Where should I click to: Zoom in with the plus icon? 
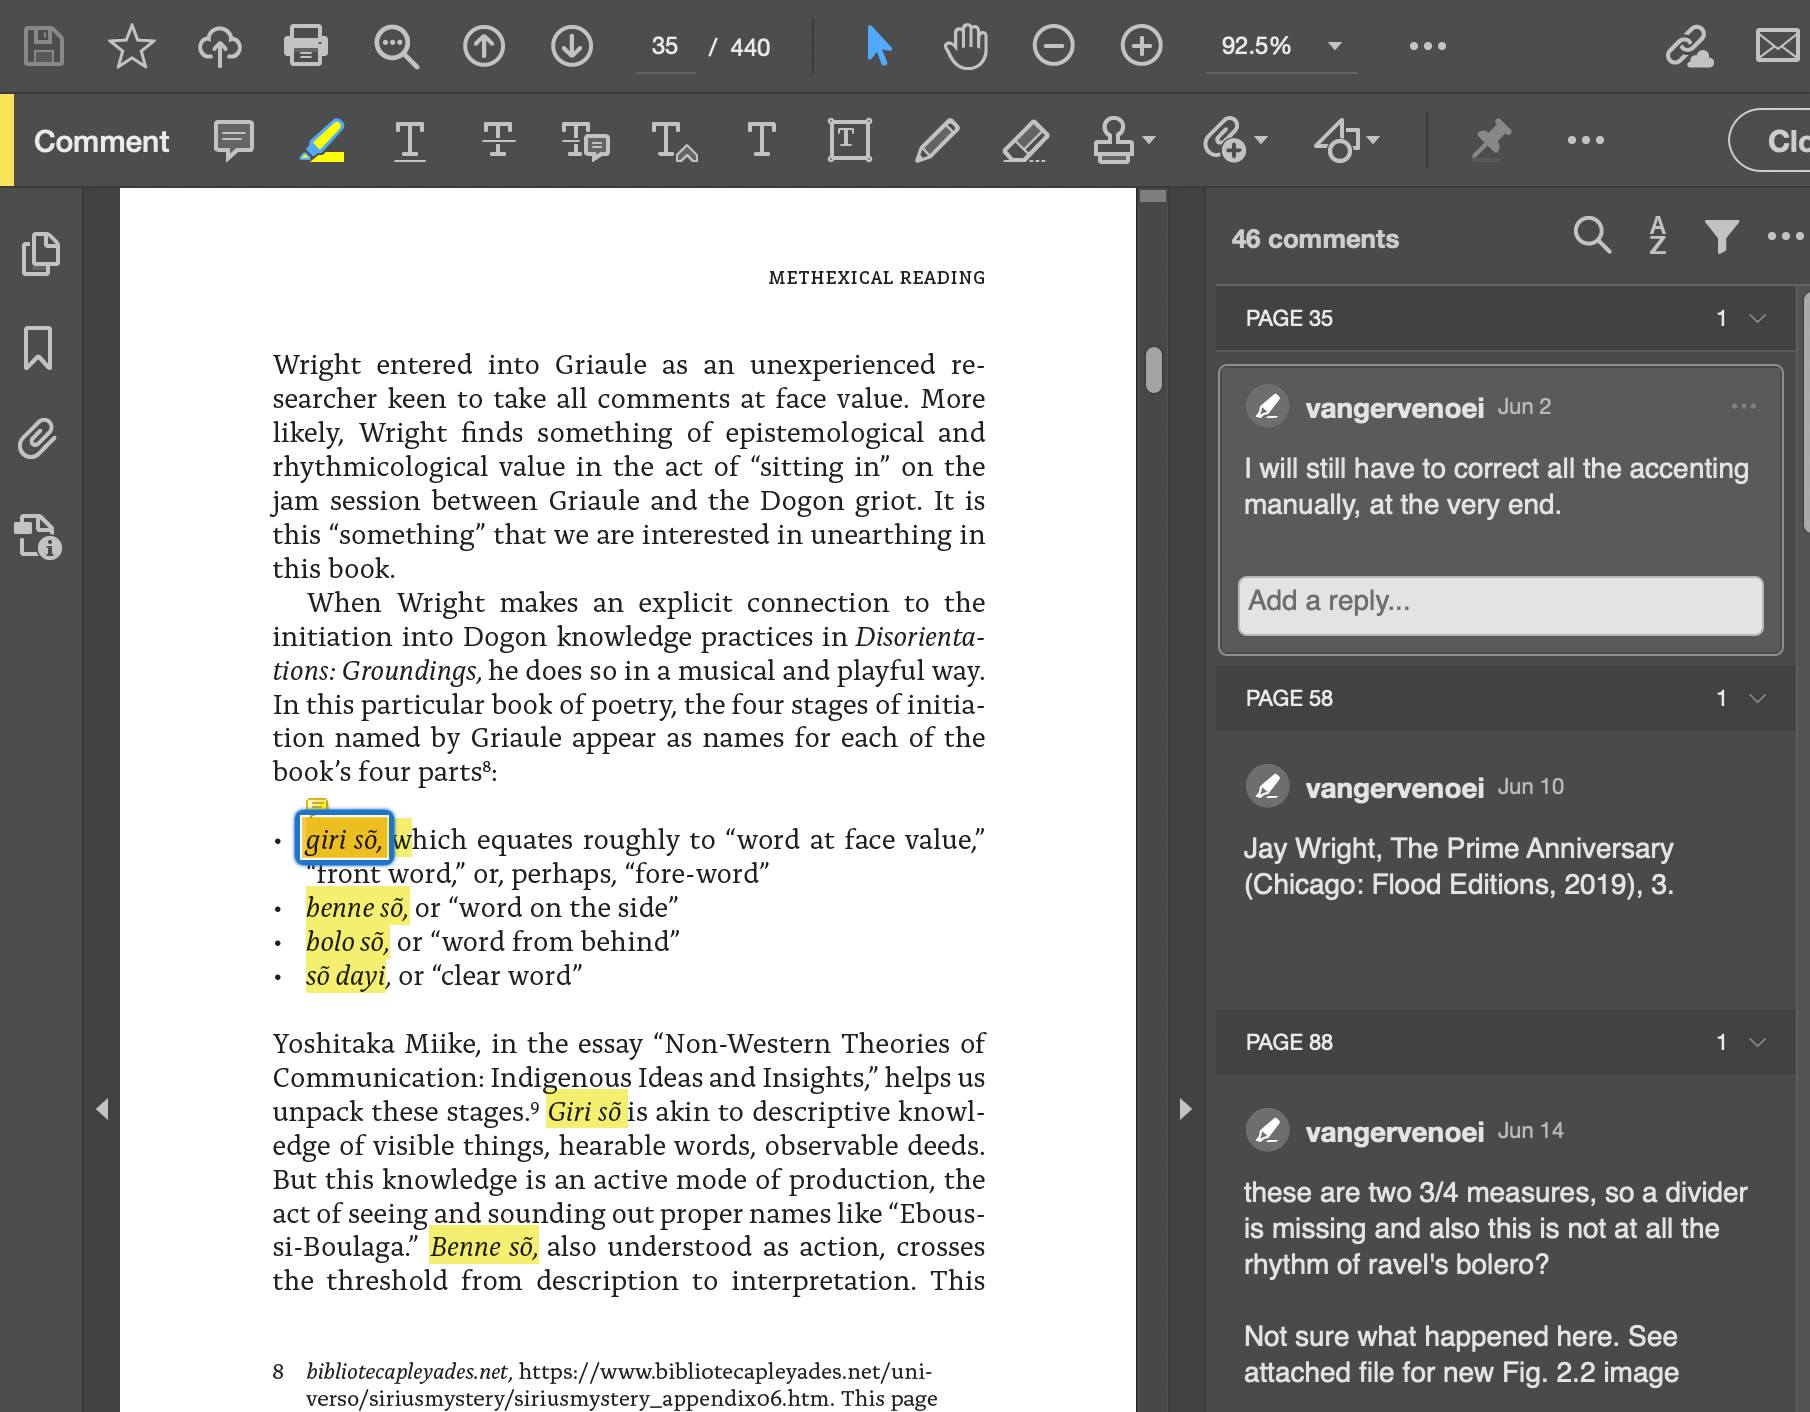click(1141, 46)
